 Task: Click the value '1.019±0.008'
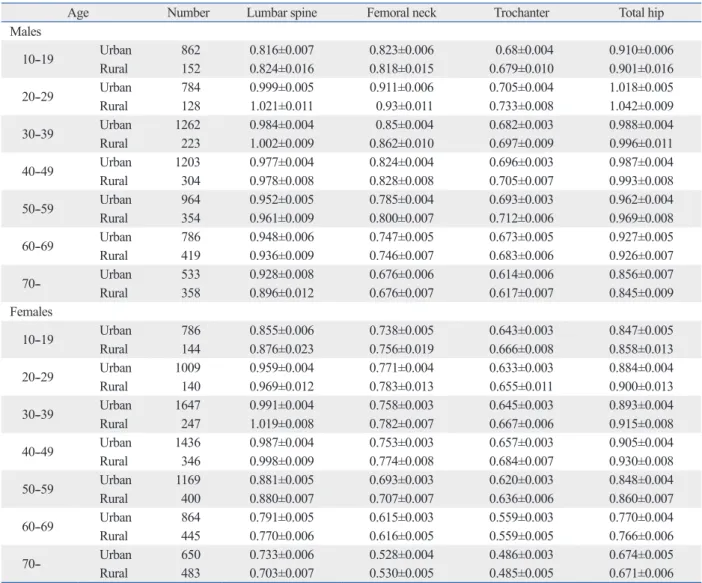tap(282, 424)
